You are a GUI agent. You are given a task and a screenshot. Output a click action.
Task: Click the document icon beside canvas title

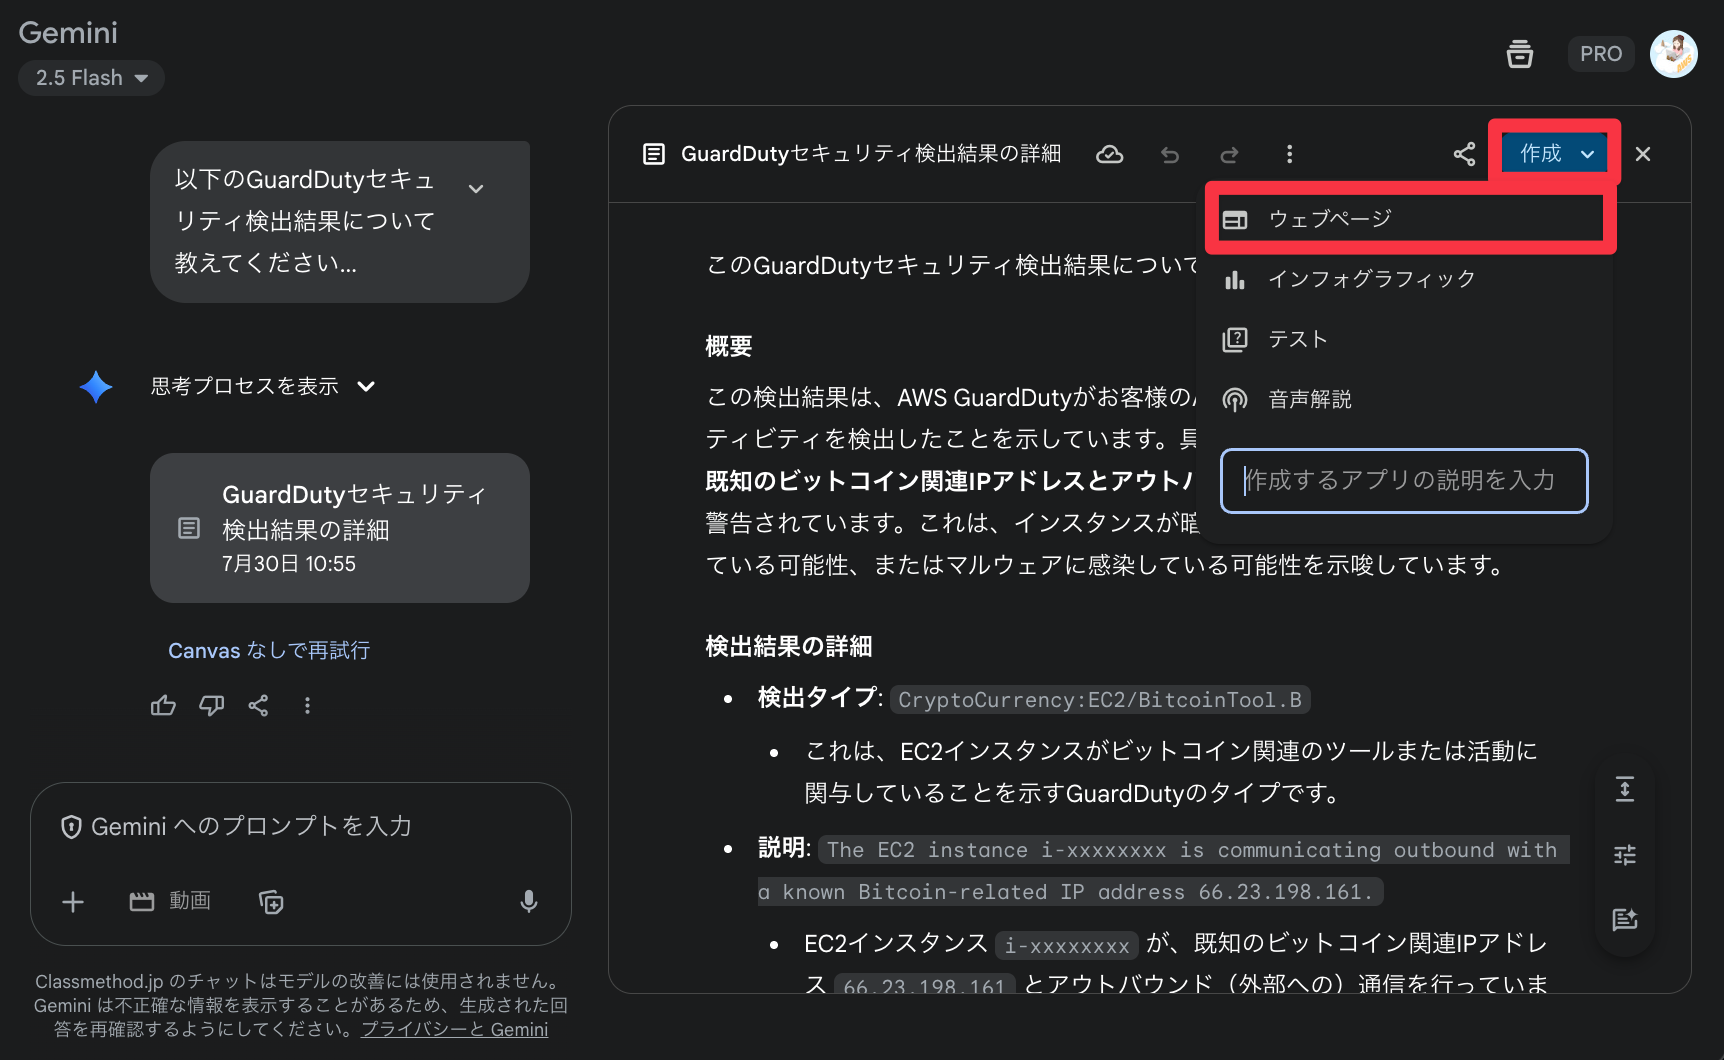point(654,154)
